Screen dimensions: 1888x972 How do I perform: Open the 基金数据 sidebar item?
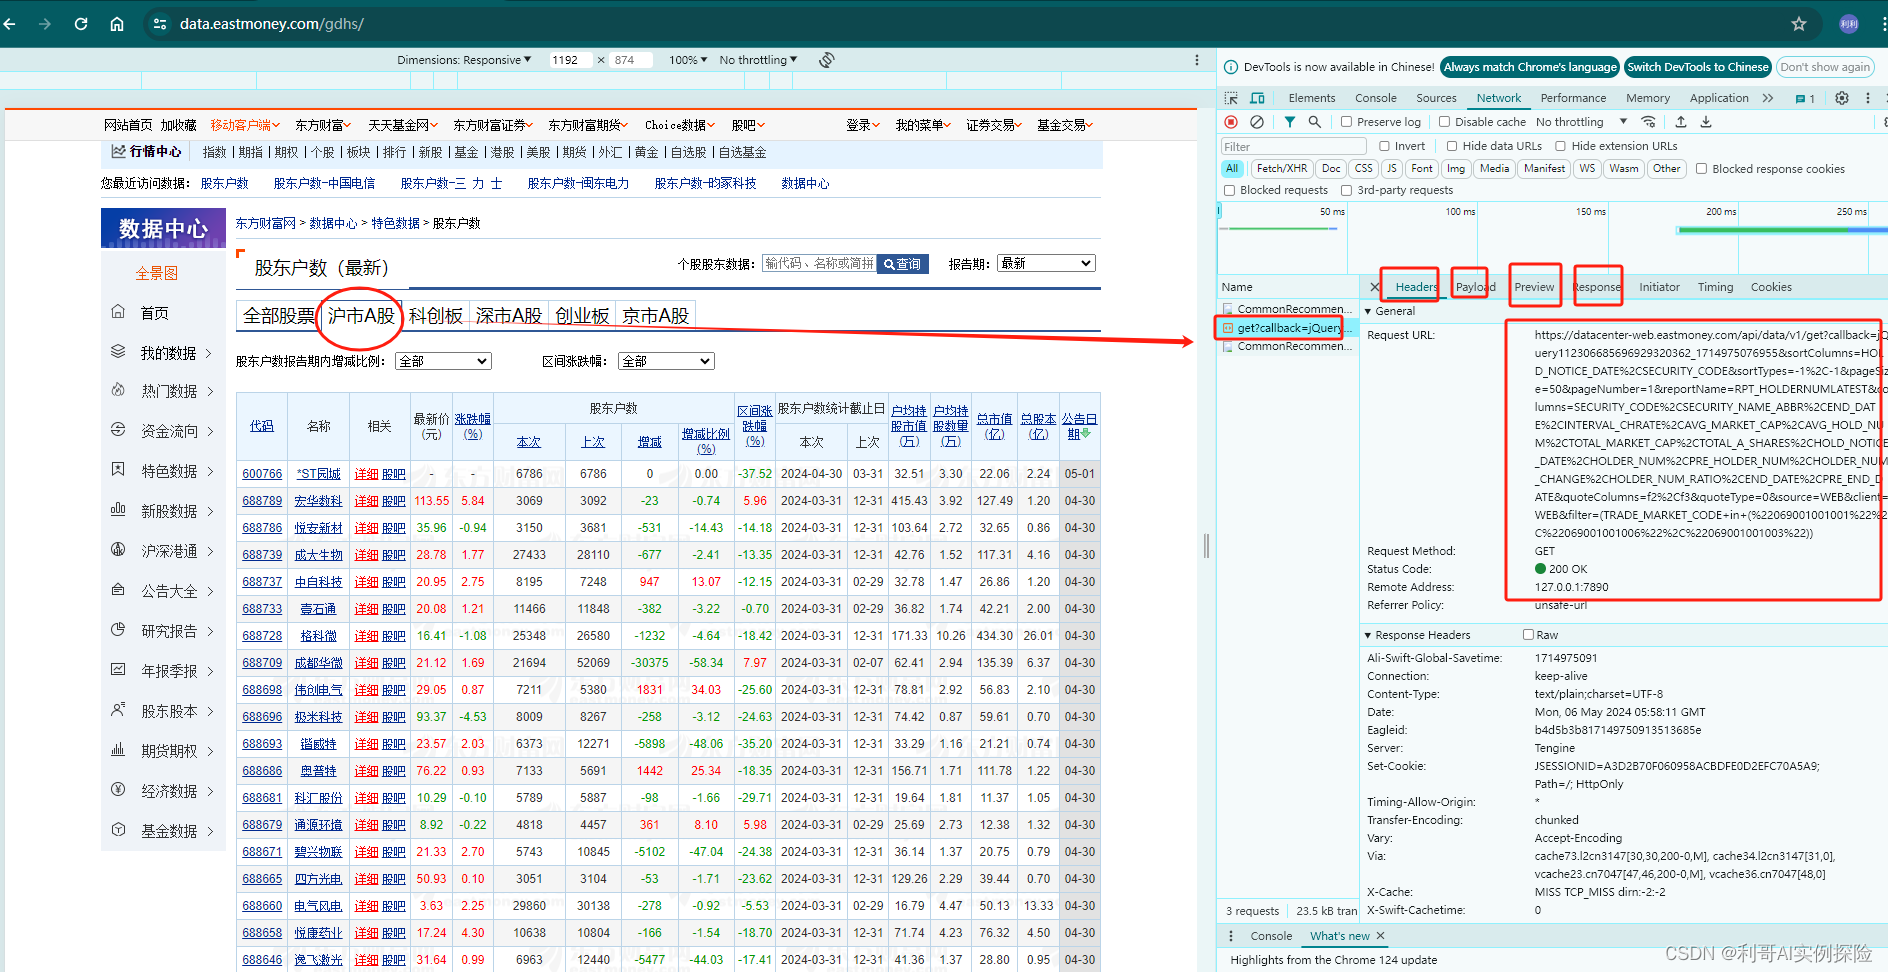169,831
